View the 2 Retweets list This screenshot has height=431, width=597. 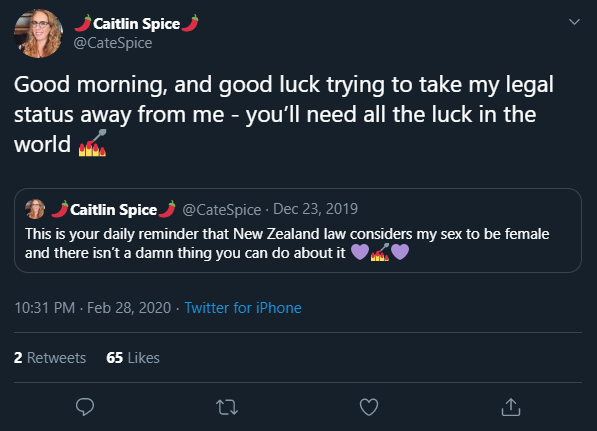[50, 358]
